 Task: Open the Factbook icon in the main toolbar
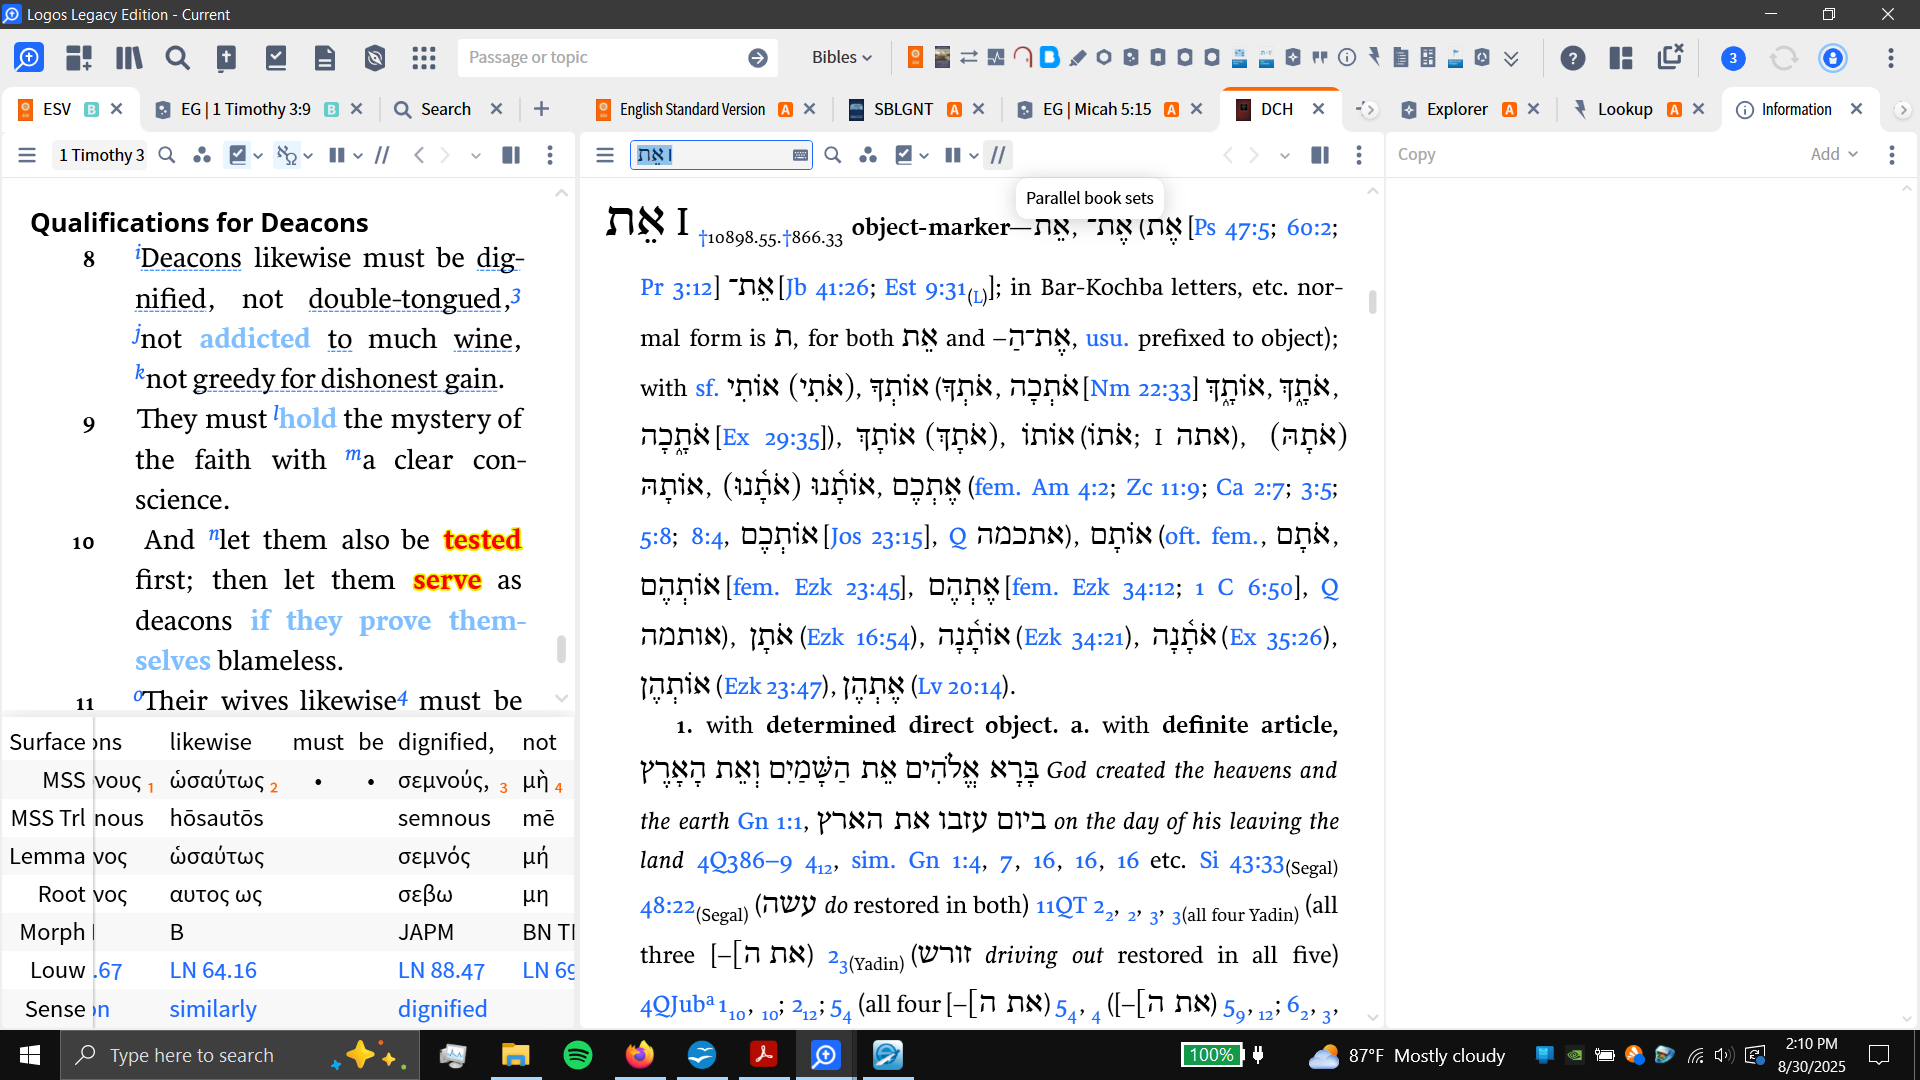click(x=227, y=58)
